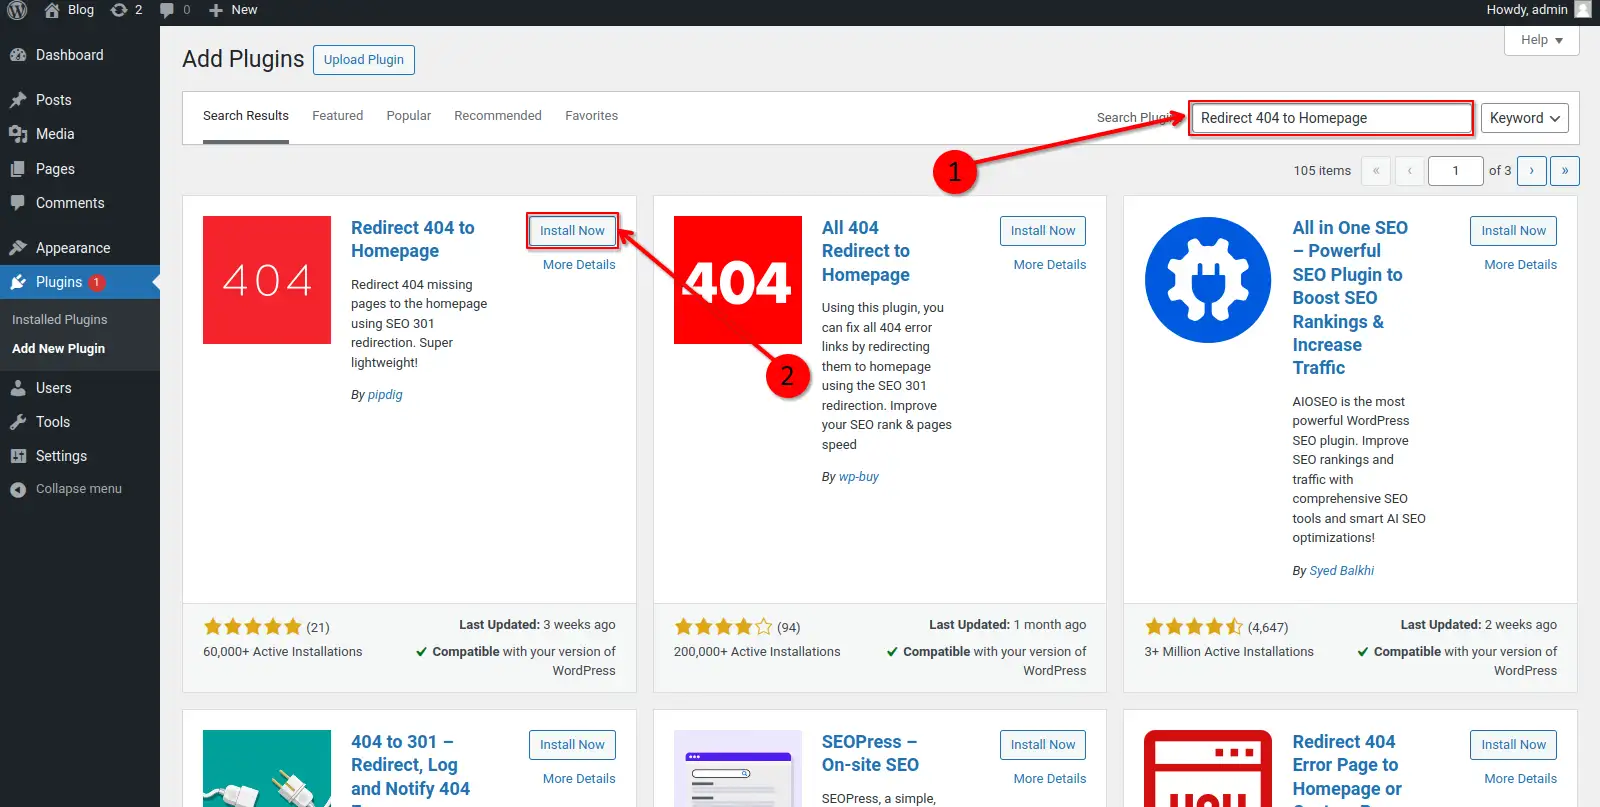1600x807 pixels.
Task: Click the Redirect 404 to Homepage plugin thumbnail
Action: click(x=267, y=280)
